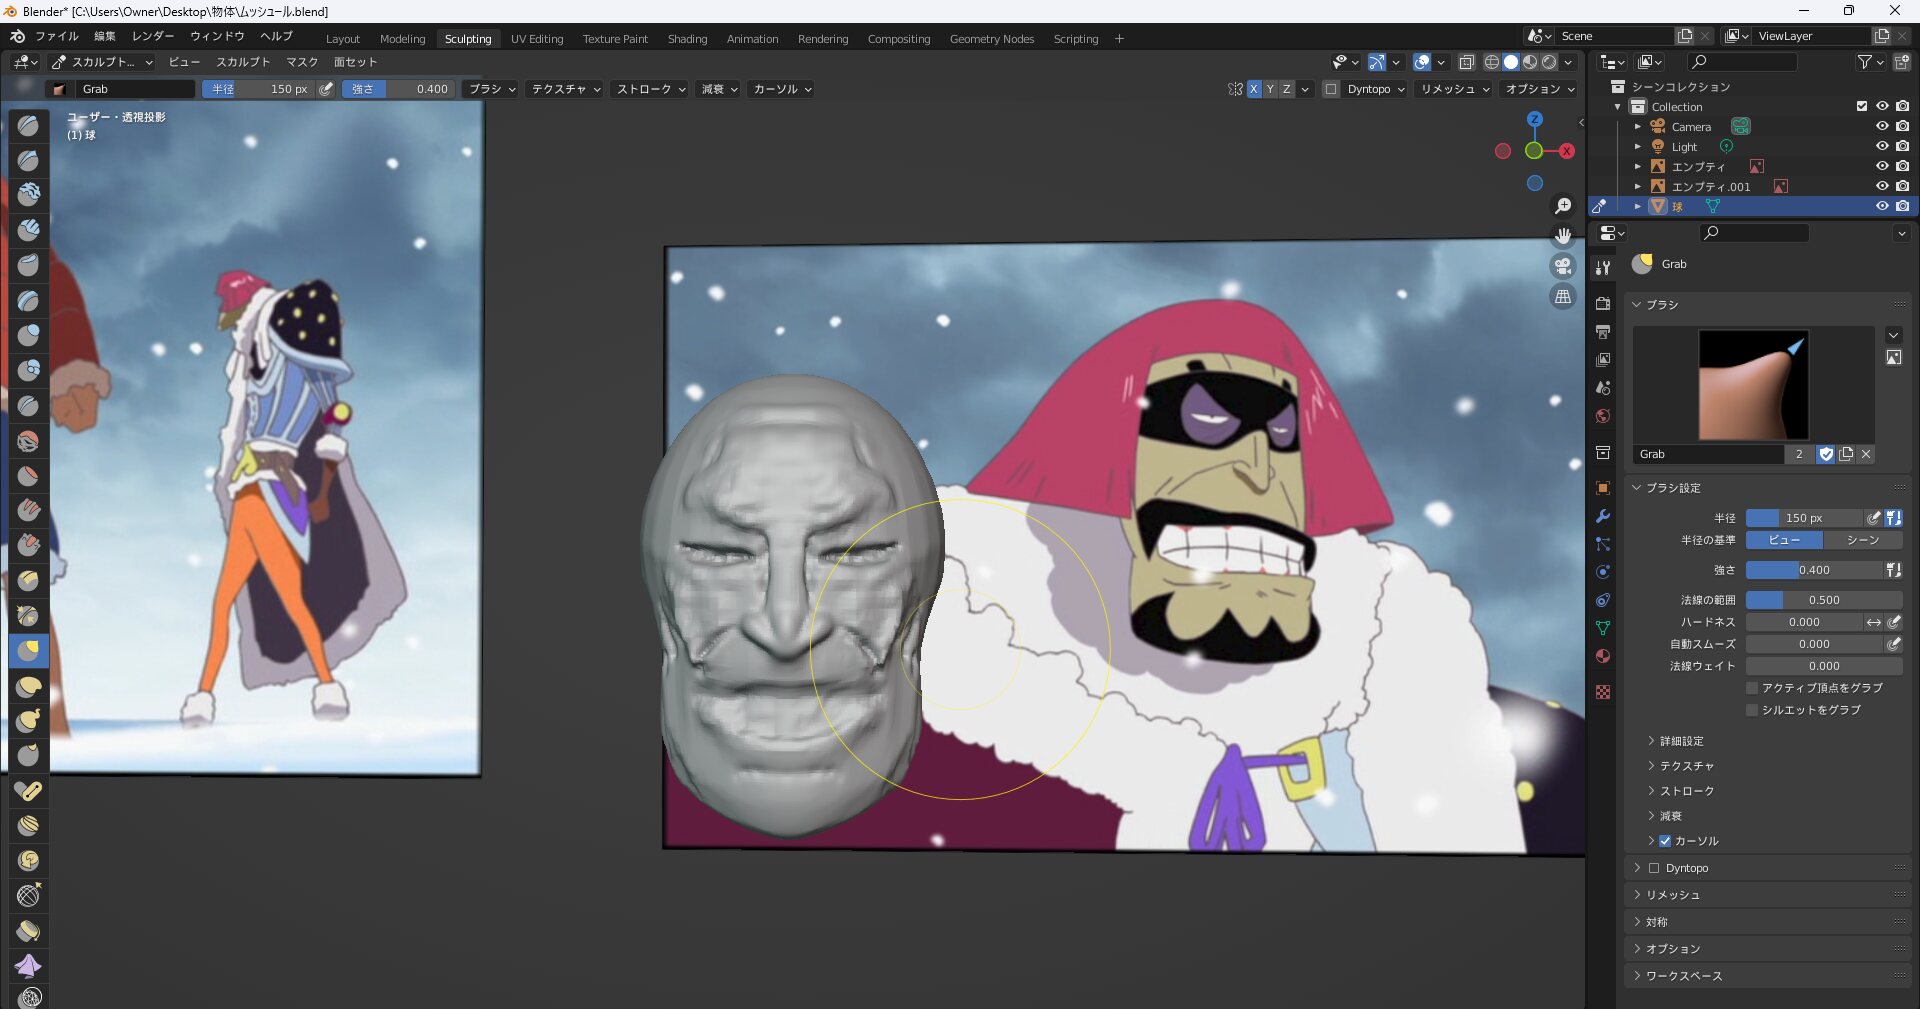Click the pan hand viewport icon
Image resolution: width=1920 pixels, height=1009 pixels.
pos(1562,236)
